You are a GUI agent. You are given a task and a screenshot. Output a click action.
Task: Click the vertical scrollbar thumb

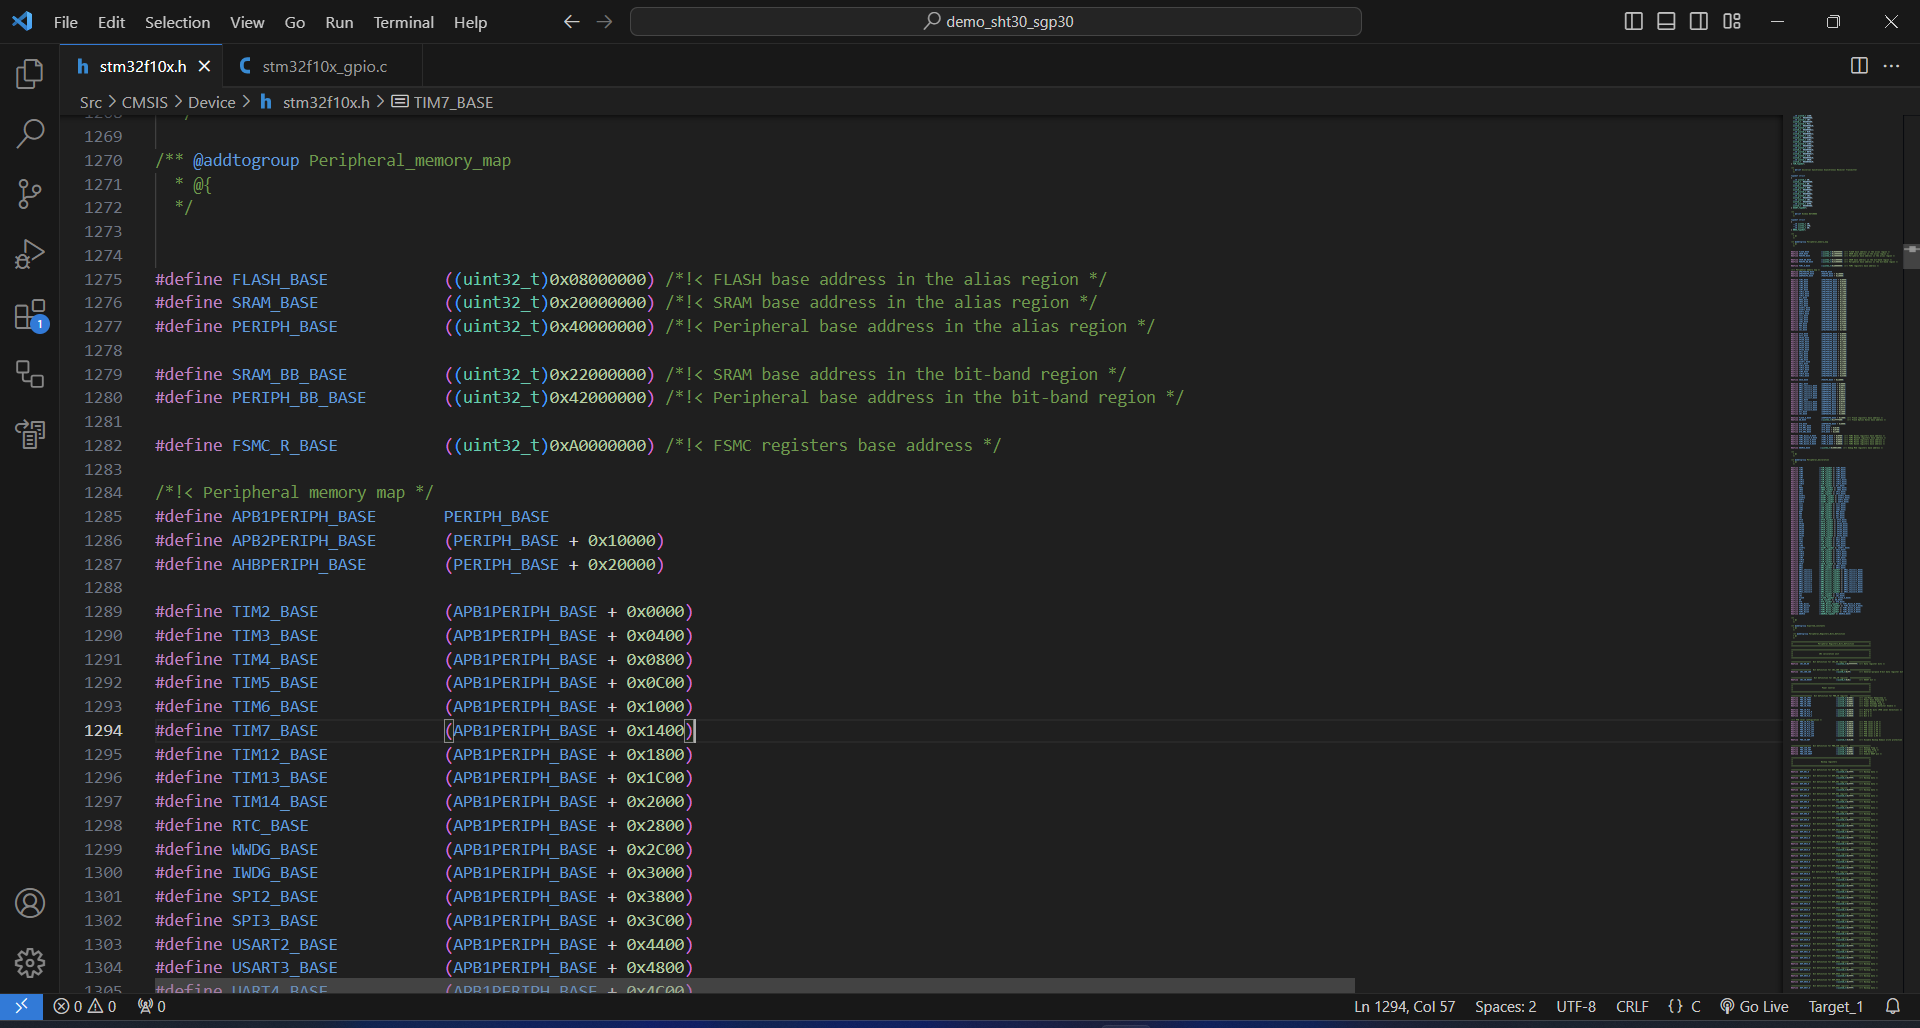1911,256
